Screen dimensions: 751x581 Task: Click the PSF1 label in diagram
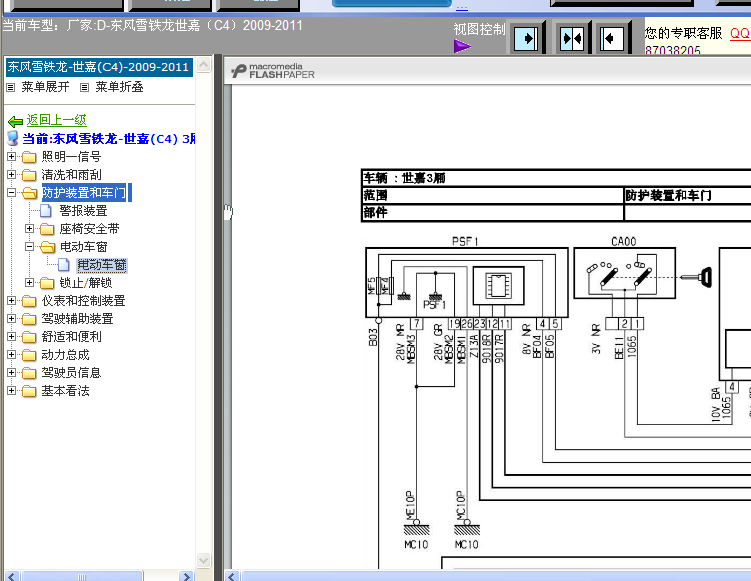[465, 241]
